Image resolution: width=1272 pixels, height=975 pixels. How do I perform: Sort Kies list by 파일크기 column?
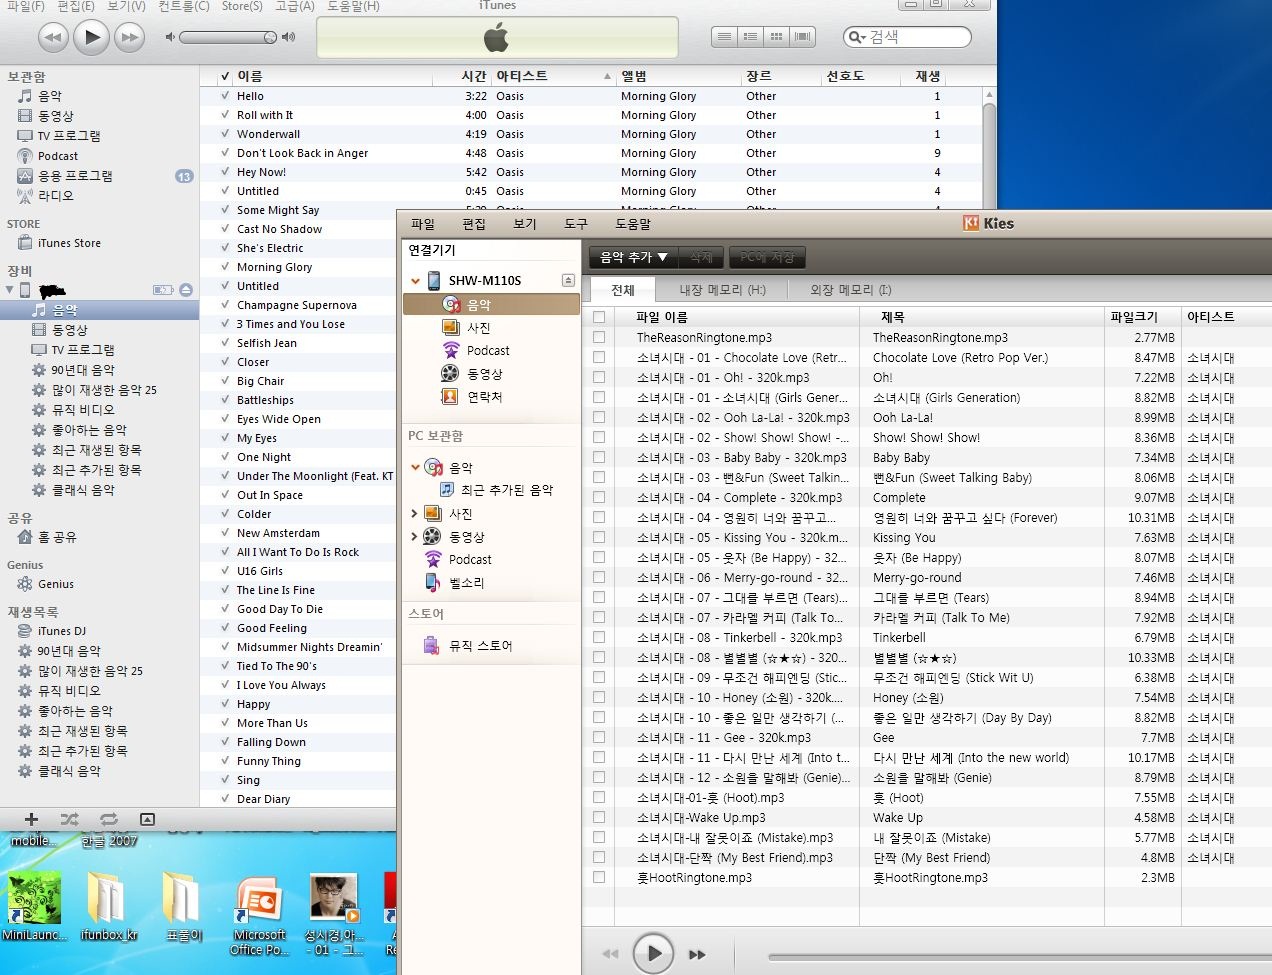(1142, 317)
